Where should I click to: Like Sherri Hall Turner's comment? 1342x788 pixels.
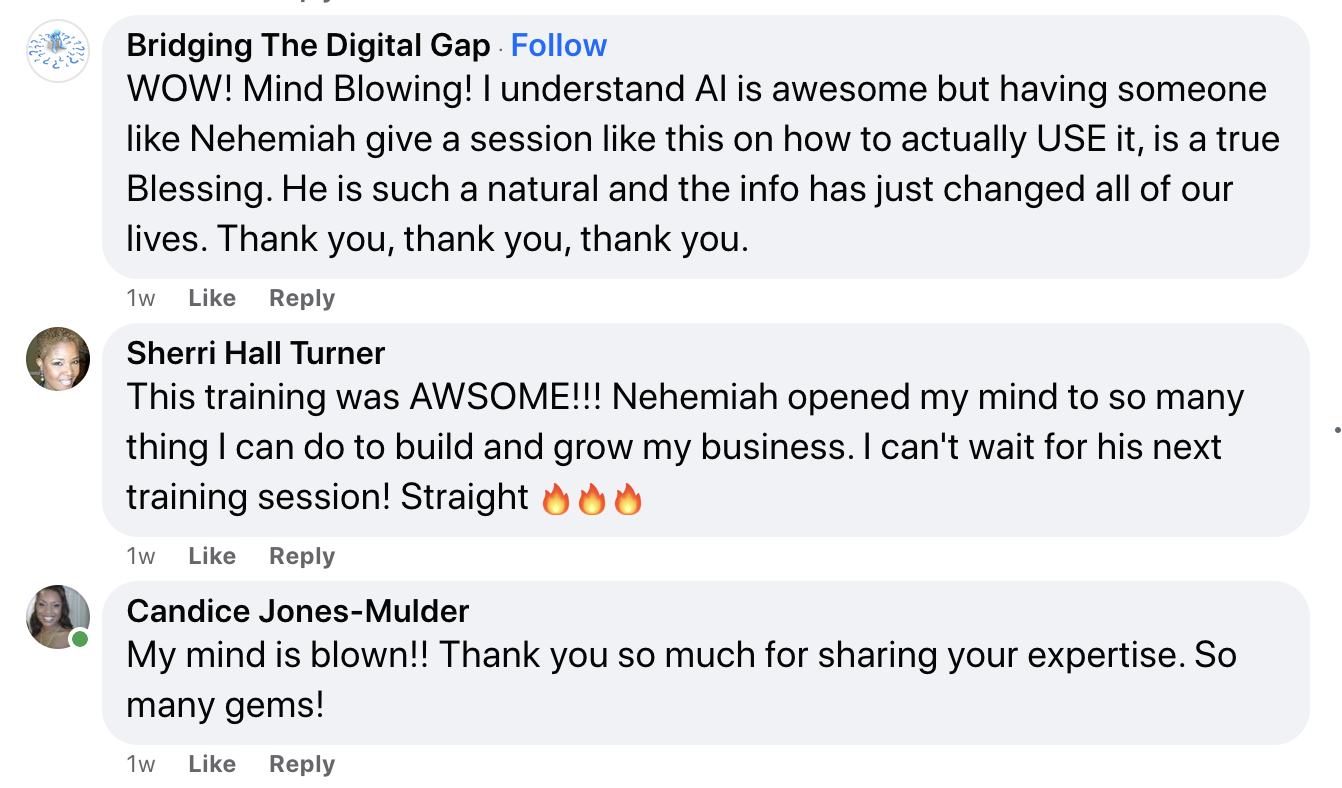[212, 556]
